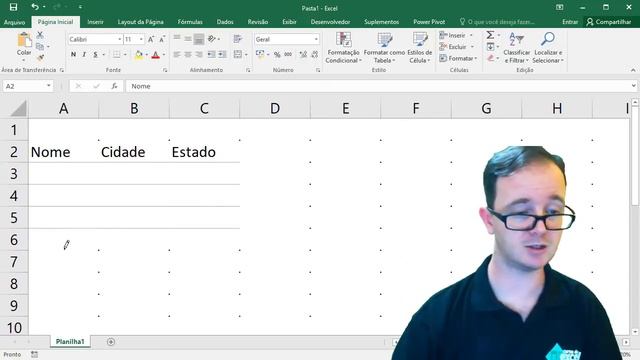Click the Clear eraser icon
Viewport: 640px width, 360px height.
(x=490, y=58)
